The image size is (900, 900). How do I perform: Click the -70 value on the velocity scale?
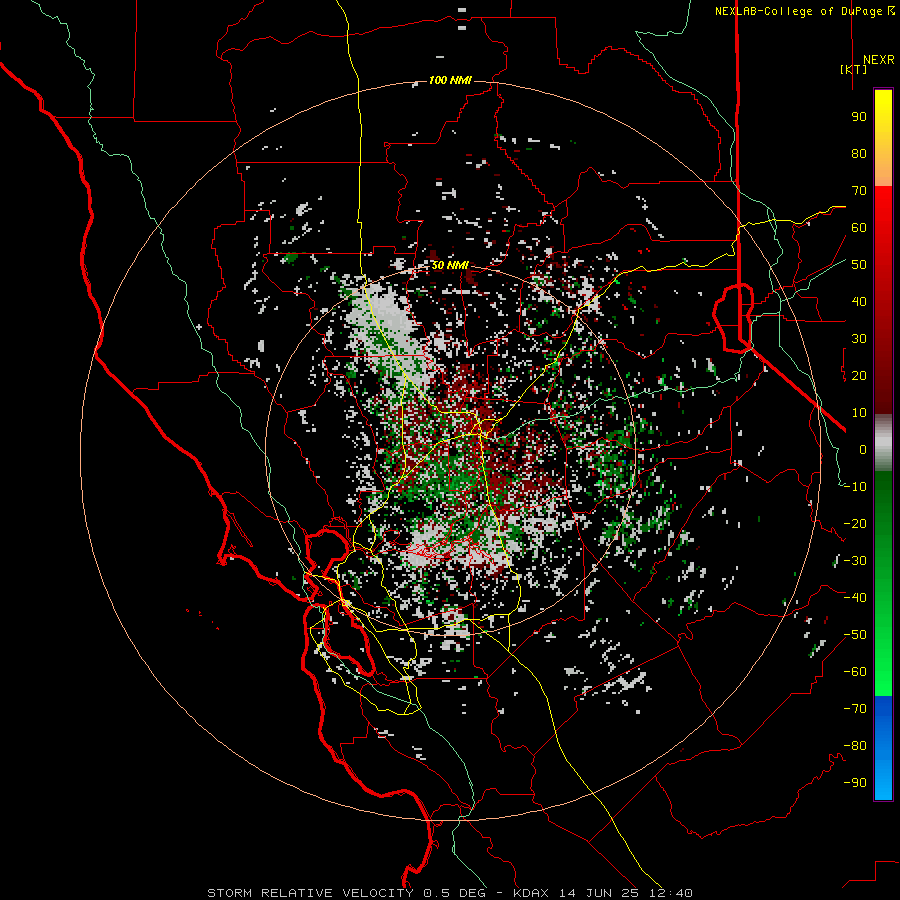click(x=855, y=709)
